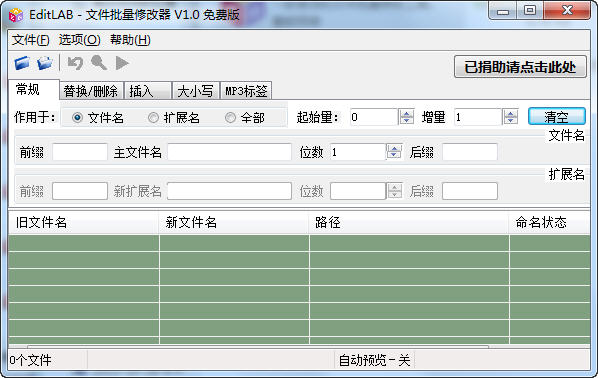Switch to the 插入 tab

pos(147,91)
